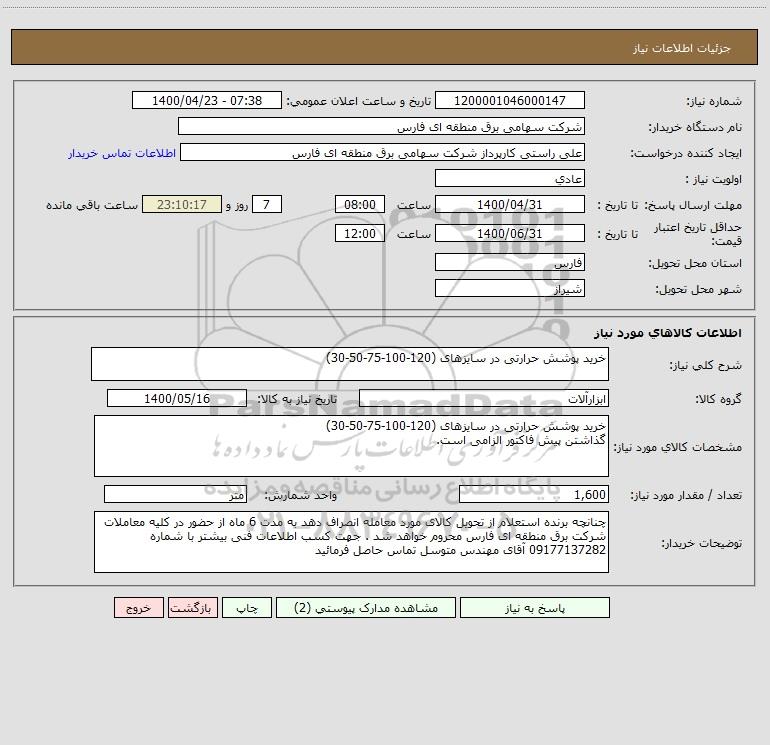Click the تاریخ و ساعت اعلان عمومی label

click(359, 101)
